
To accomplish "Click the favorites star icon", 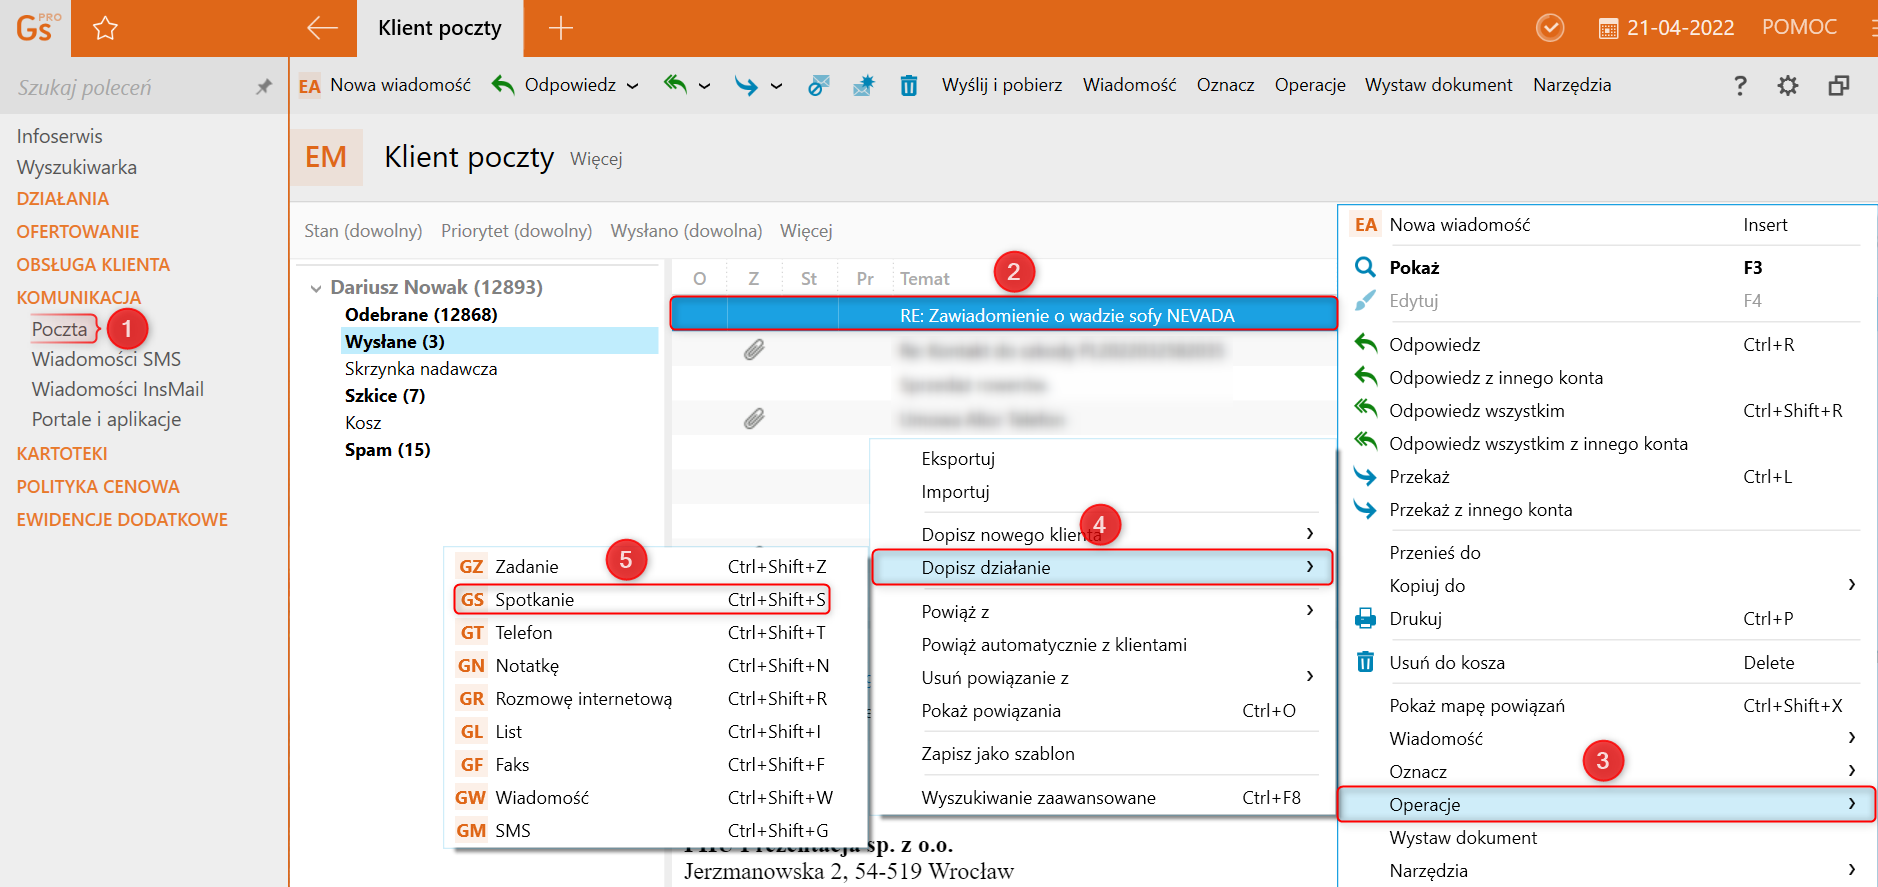I will tap(105, 28).
